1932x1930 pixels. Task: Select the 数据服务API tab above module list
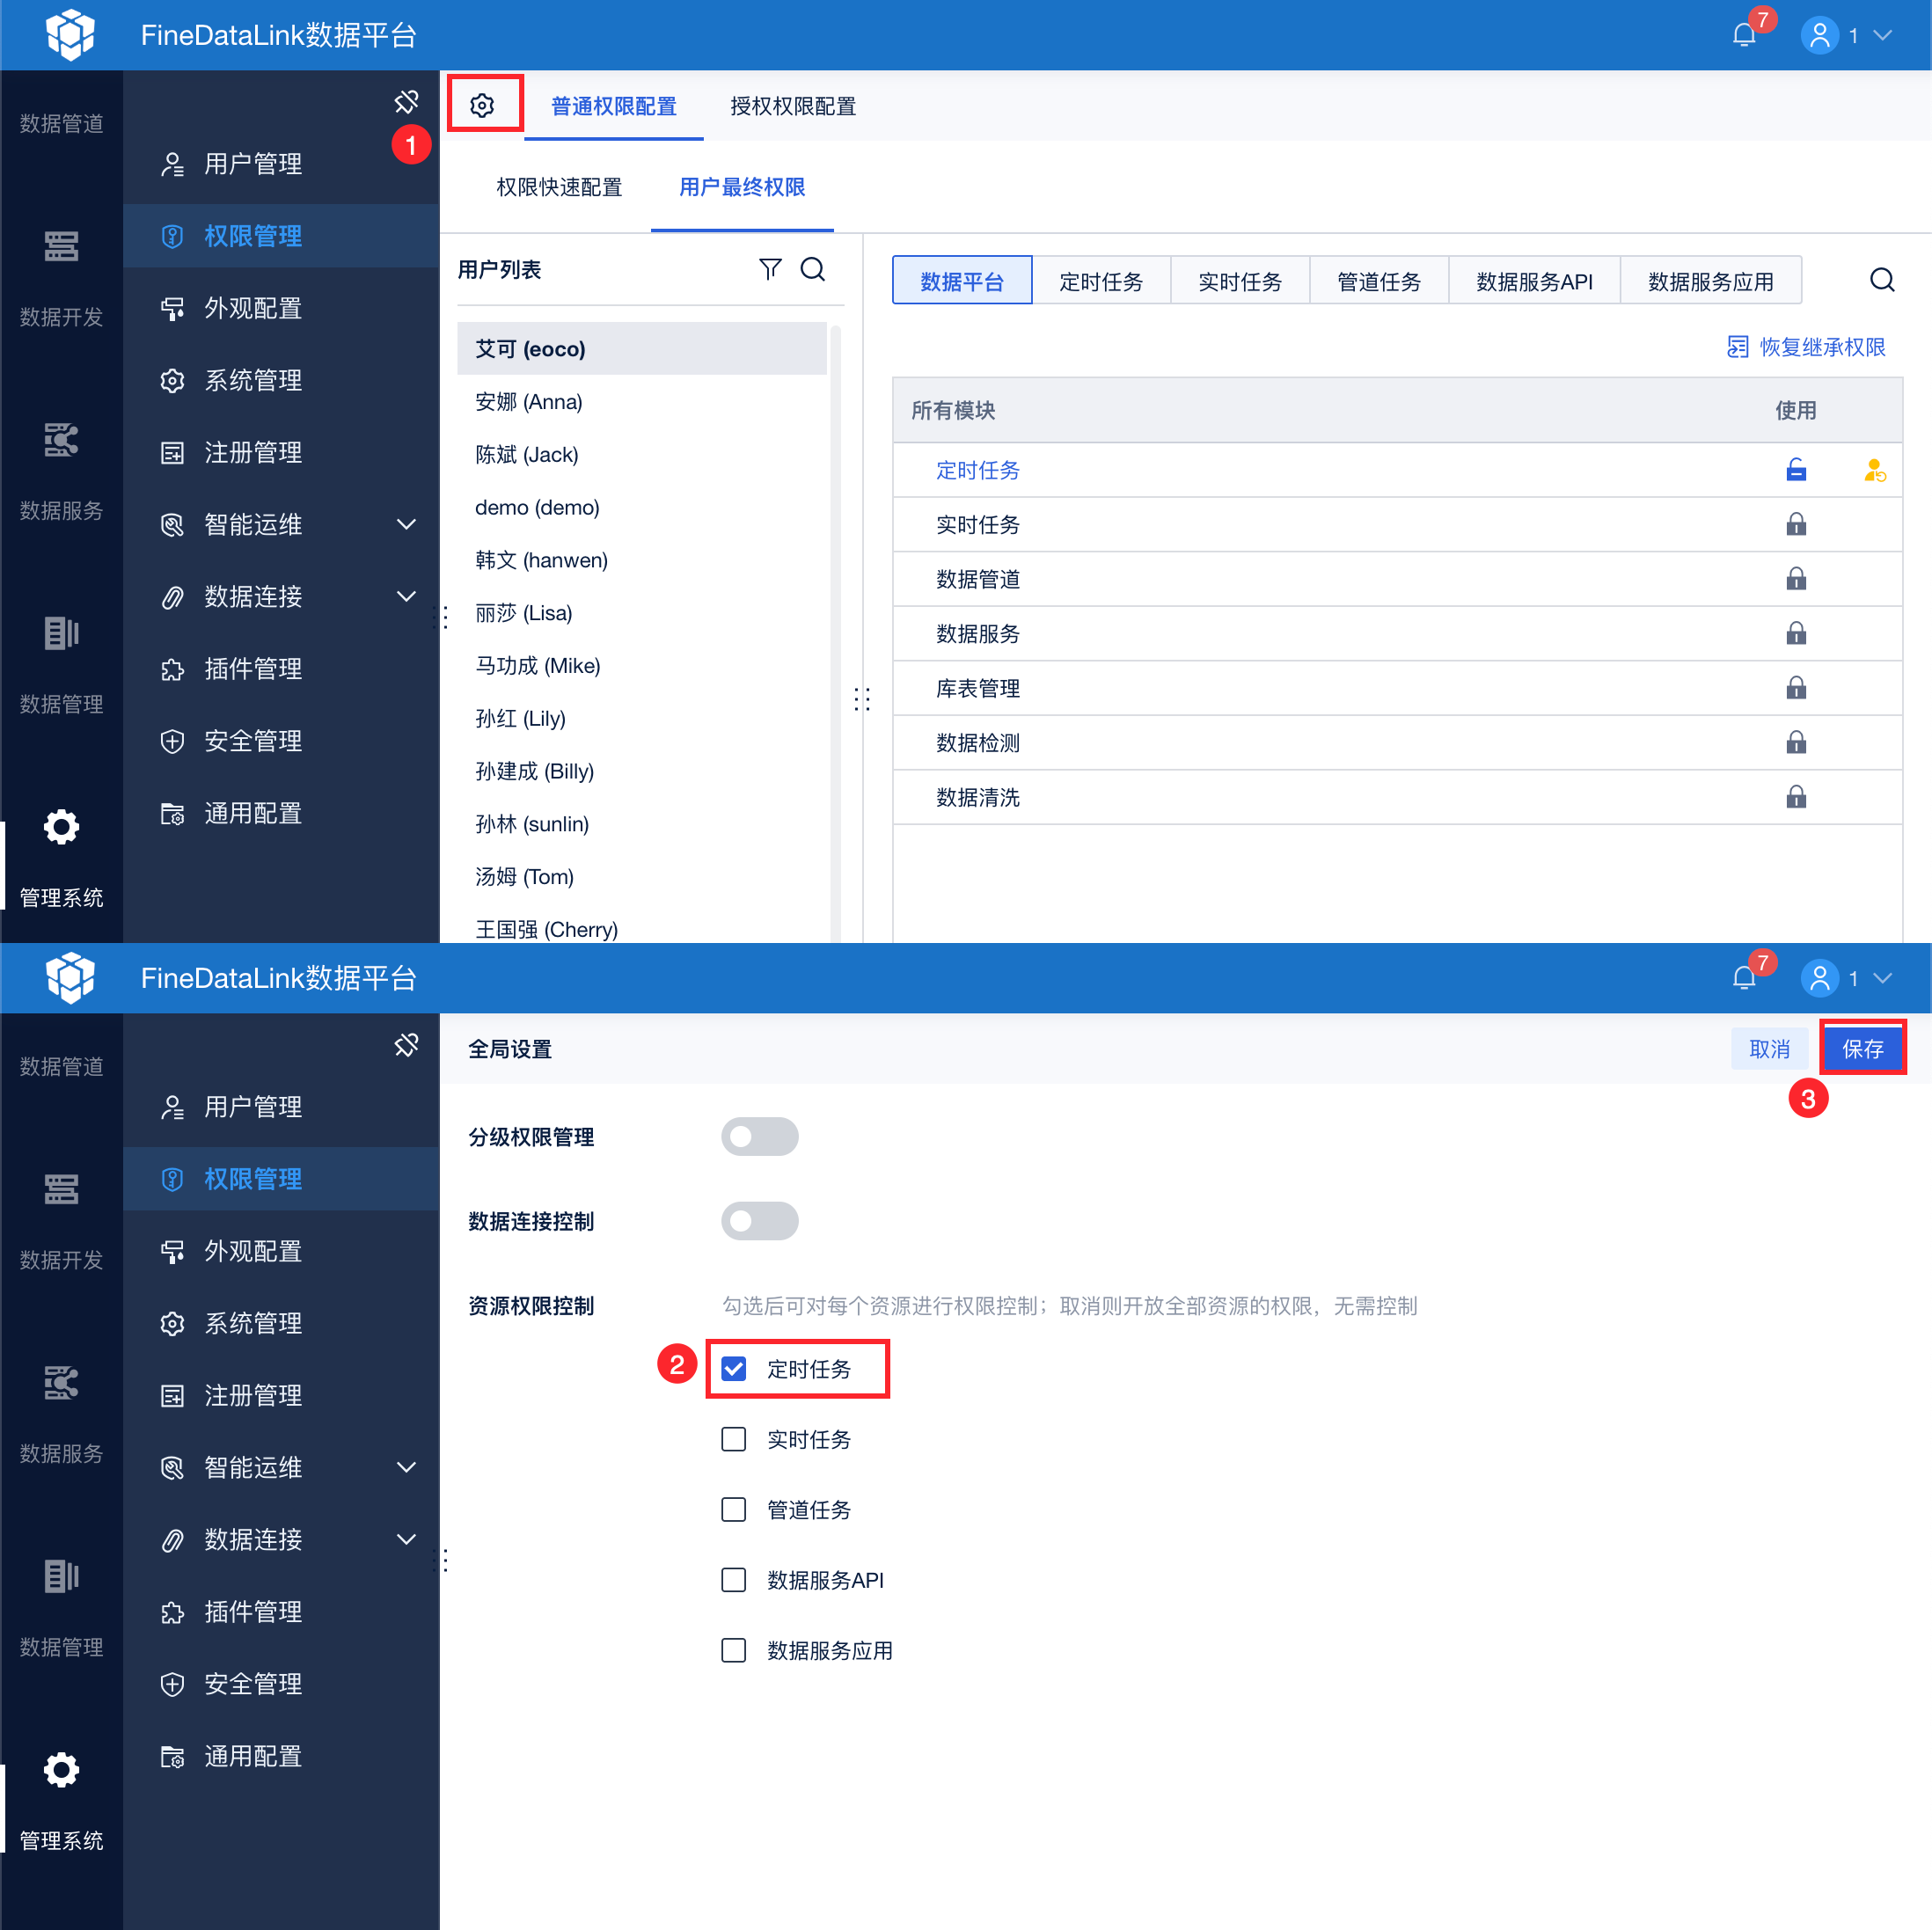click(x=1533, y=281)
